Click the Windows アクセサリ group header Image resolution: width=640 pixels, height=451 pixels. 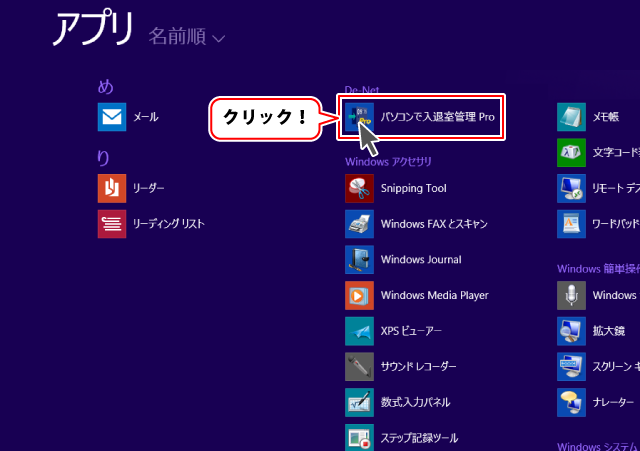click(388, 162)
